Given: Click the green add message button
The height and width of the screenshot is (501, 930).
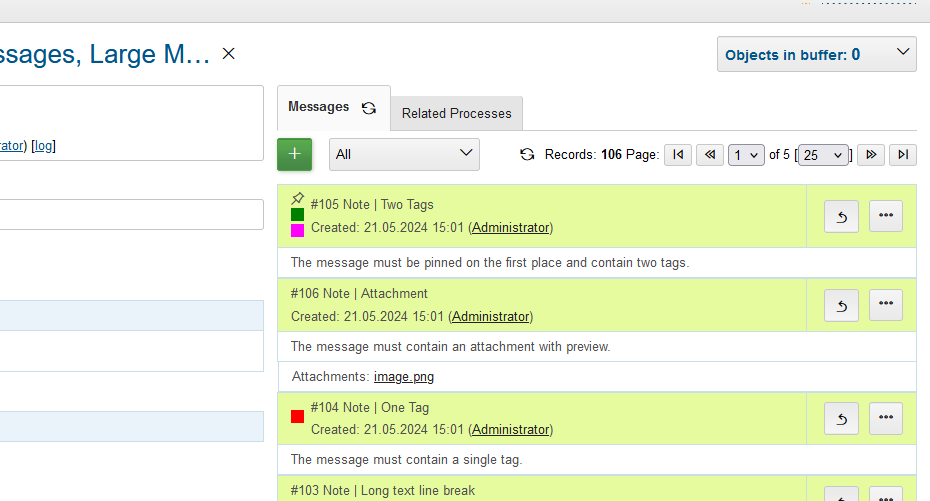Looking at the screenshot, I should 294,154.
